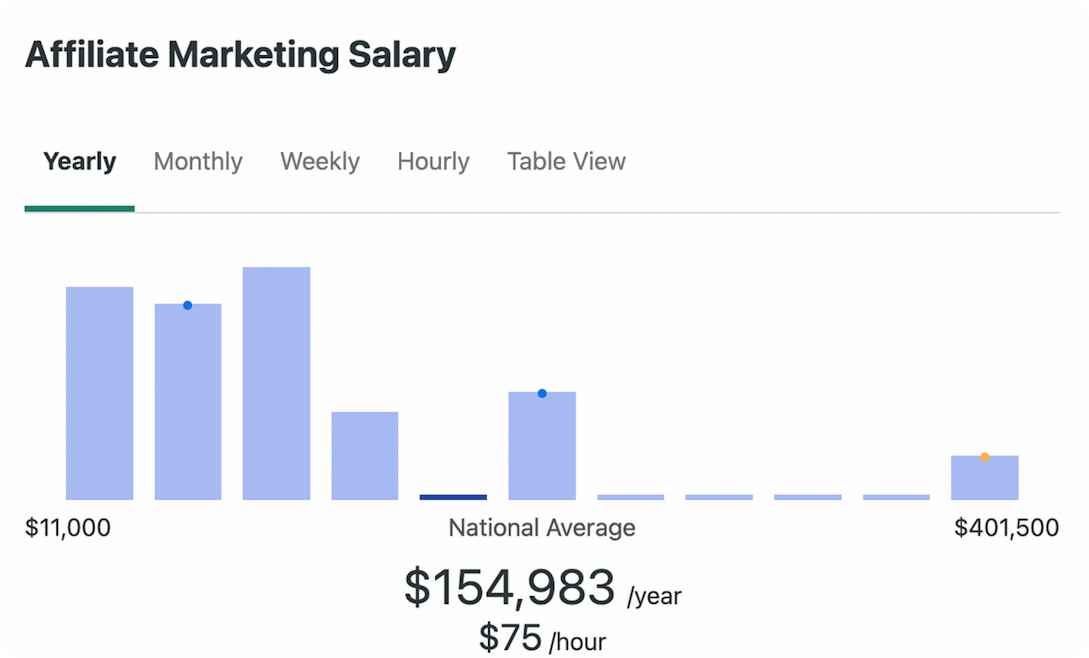Click the $11,000 minimum salary label
The width and height of the screenshot is (1089, 658).
coord(68,528)
